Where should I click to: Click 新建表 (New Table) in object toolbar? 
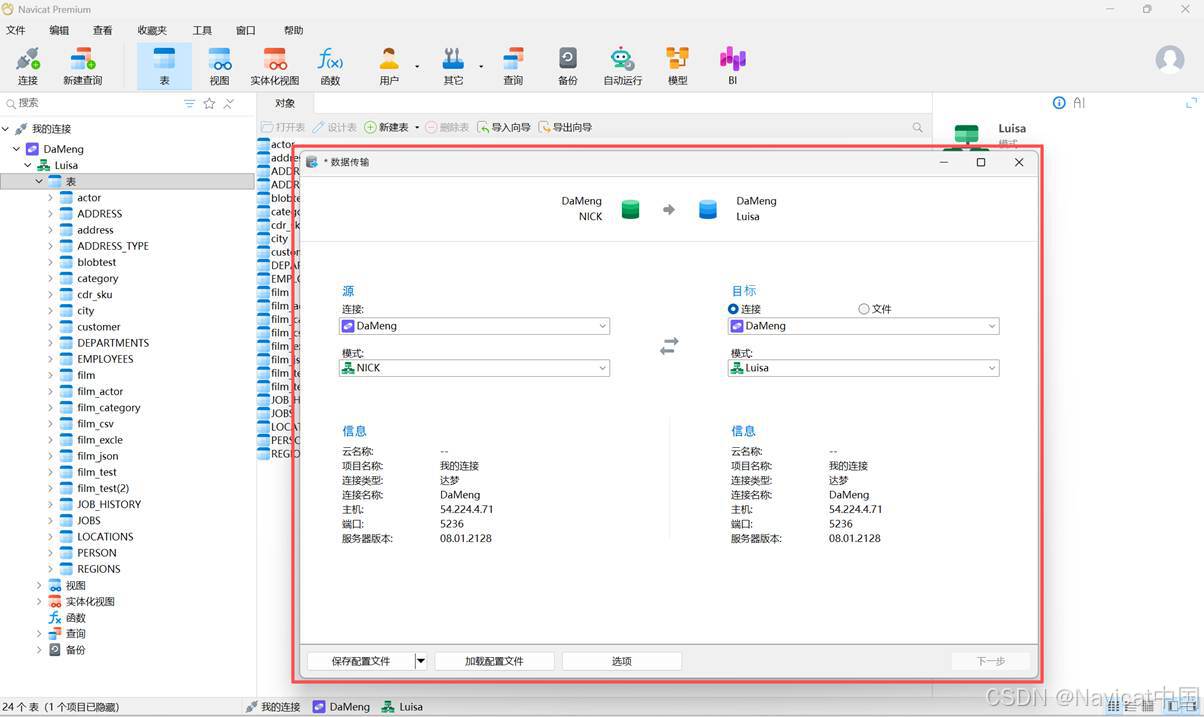(x=386, y=127)
